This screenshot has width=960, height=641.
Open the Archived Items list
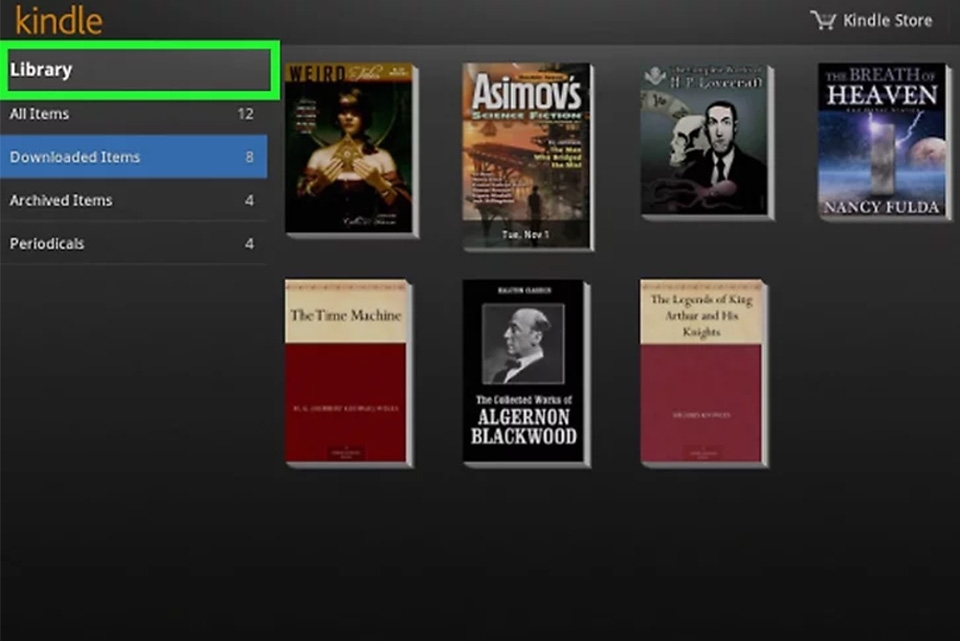click(133, 200)
